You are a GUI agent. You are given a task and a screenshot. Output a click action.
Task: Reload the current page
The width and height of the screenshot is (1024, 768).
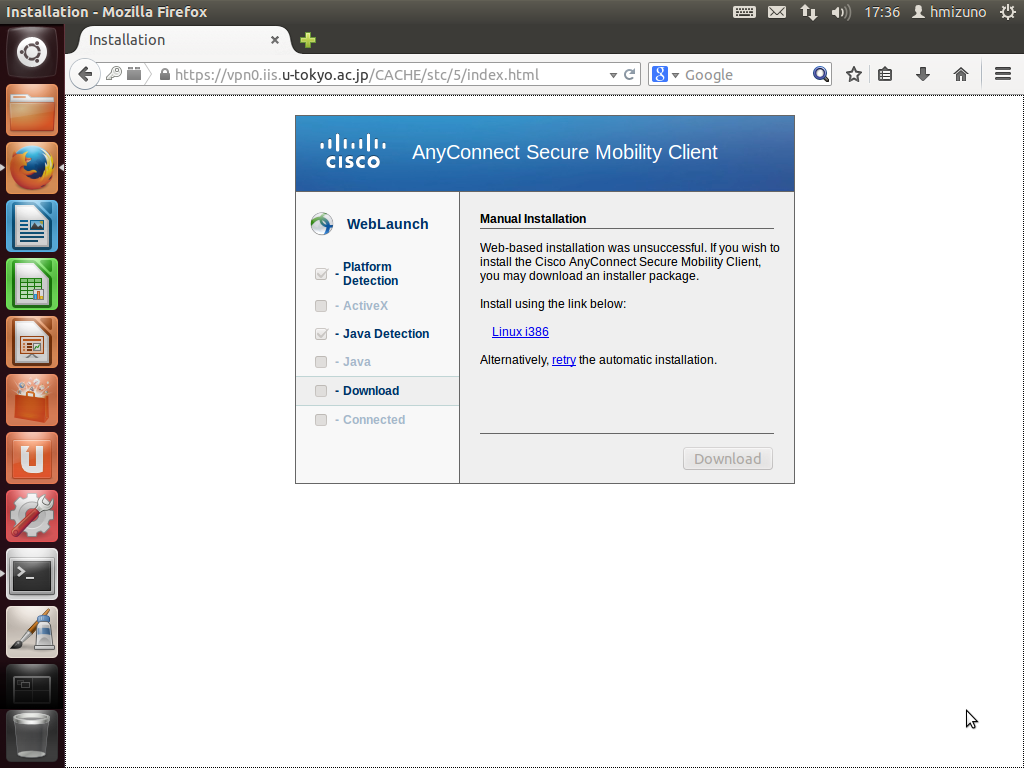[630, 74]
